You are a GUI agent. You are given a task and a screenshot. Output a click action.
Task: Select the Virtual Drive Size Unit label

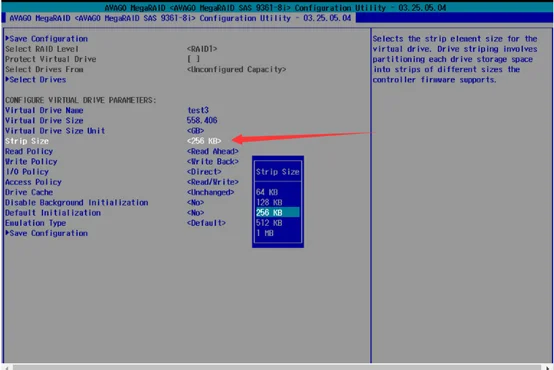coord(55,131)
